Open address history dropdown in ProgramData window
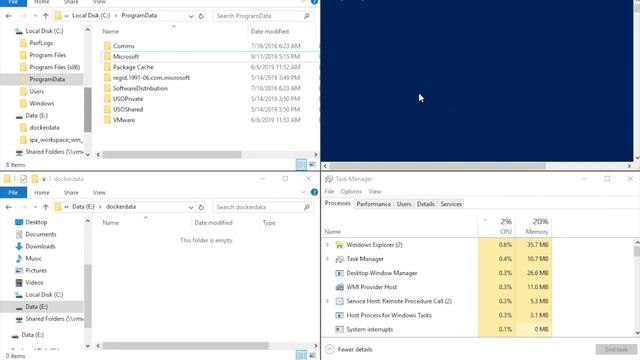This screenshot has width=640, height=360. (191, 16)
